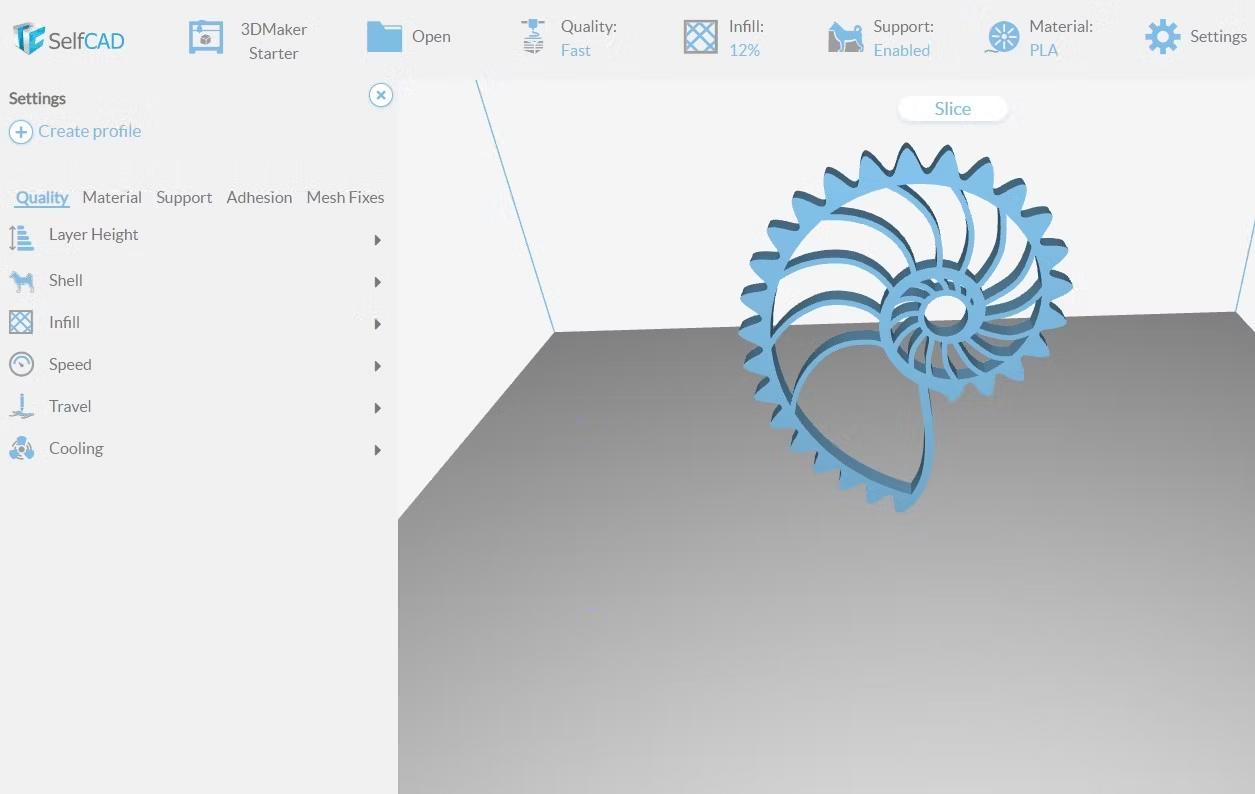The width and height of the screenshot is (1255, 794).
Task: Click the Infill grid icon in toolbar
Action: pyautogui.click(x=700, y=36)
